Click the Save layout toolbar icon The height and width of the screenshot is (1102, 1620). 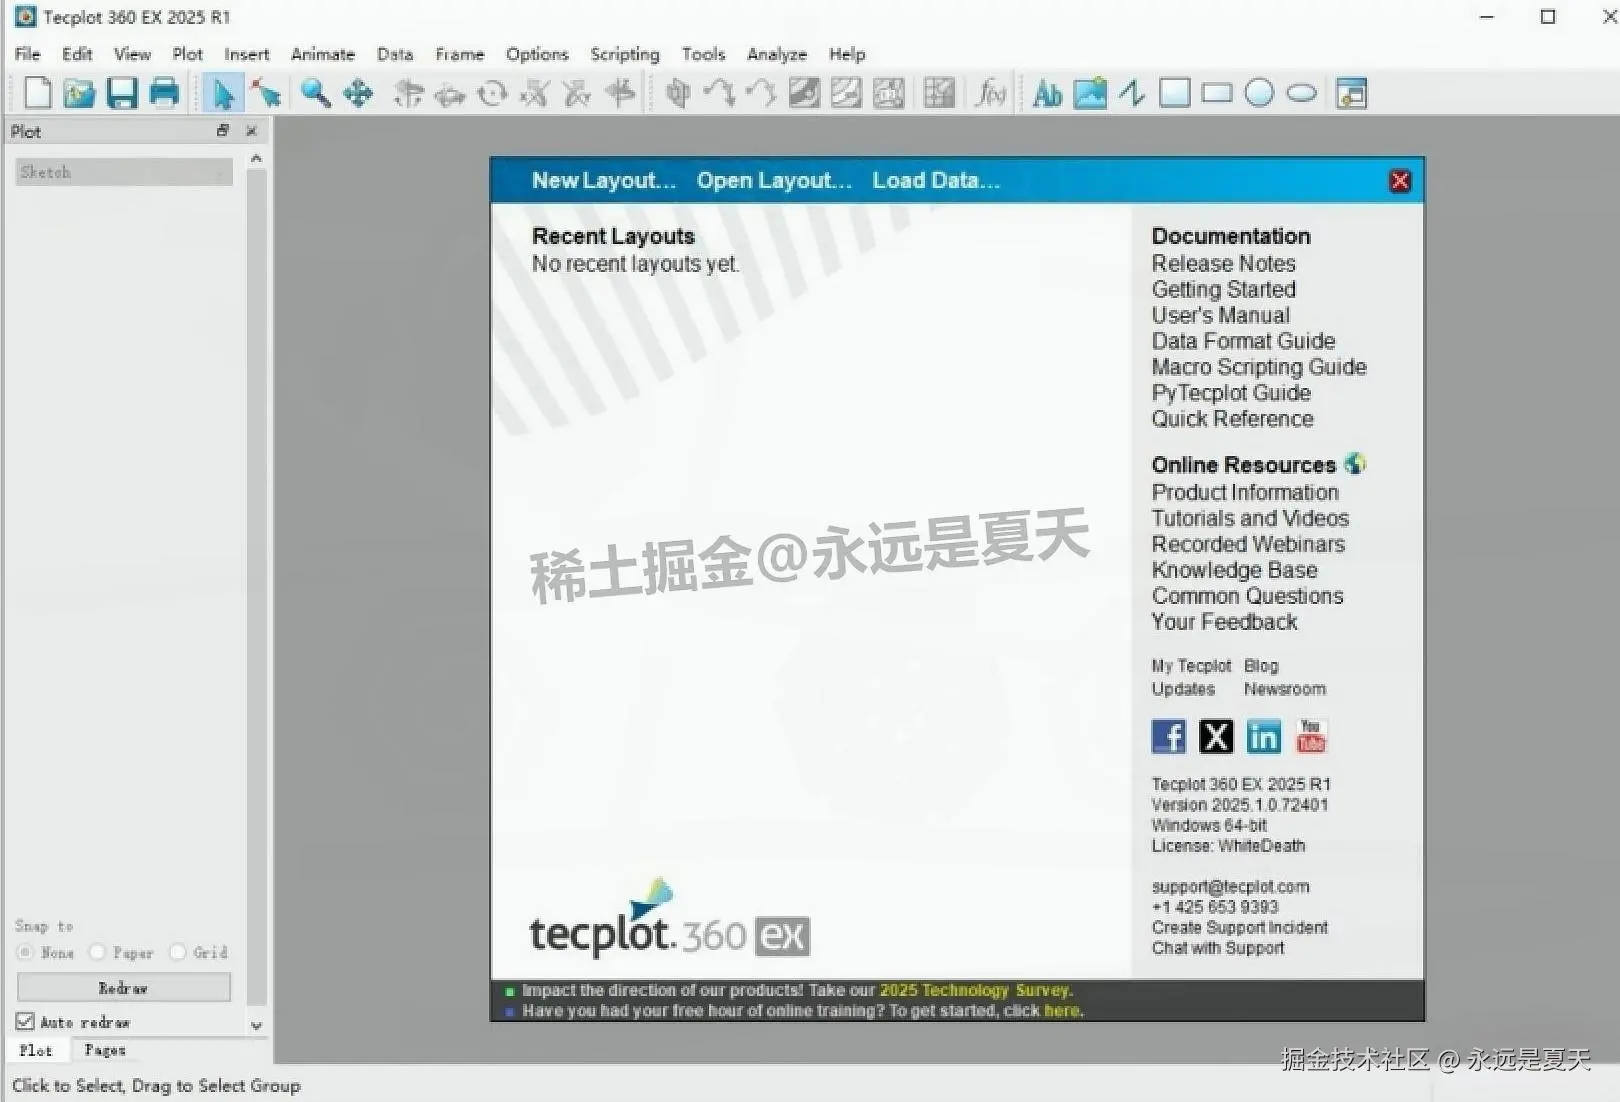click(122, 93)
